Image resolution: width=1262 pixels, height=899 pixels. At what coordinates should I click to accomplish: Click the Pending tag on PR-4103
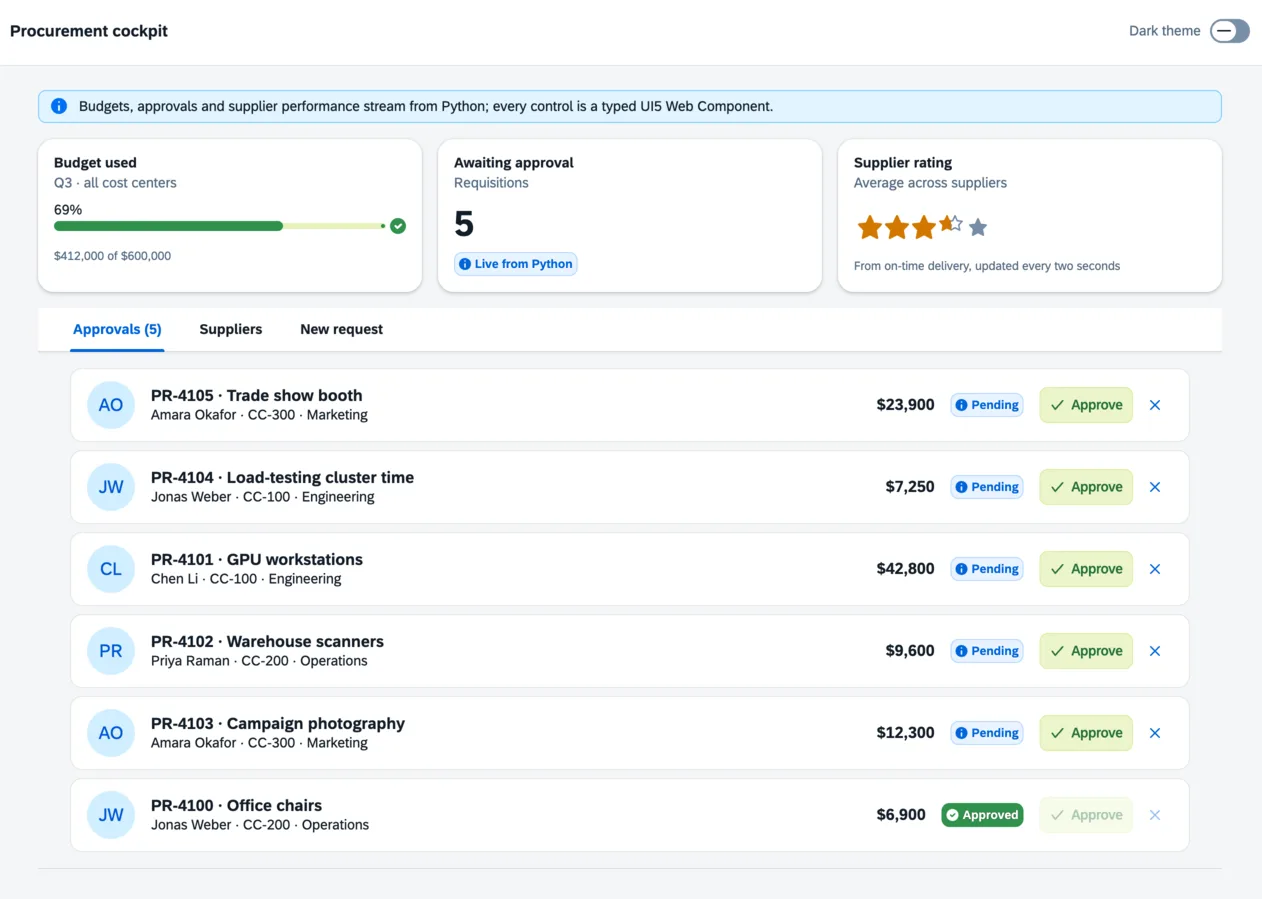point(987,733)
